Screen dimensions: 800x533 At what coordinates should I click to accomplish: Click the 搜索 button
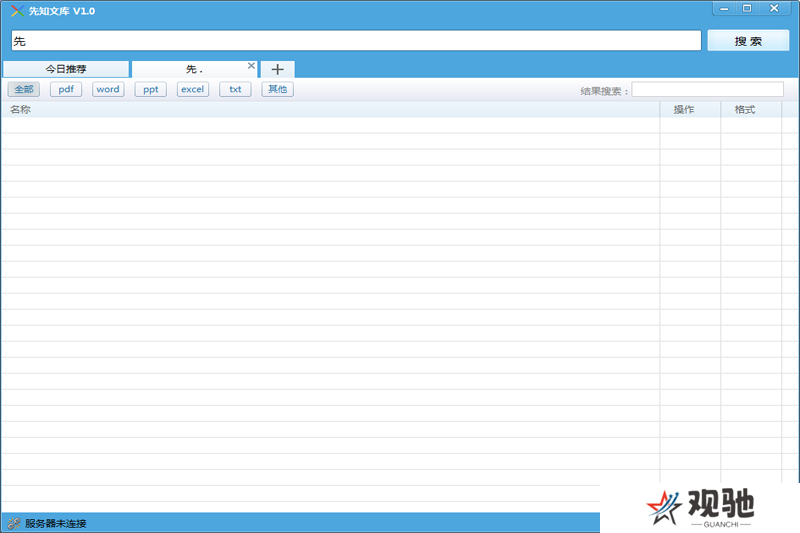coord(748,41)
